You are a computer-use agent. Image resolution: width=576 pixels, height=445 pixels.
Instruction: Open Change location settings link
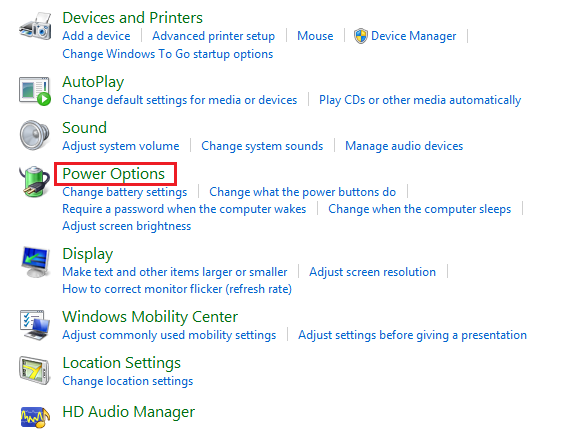[x=127, y=381]
